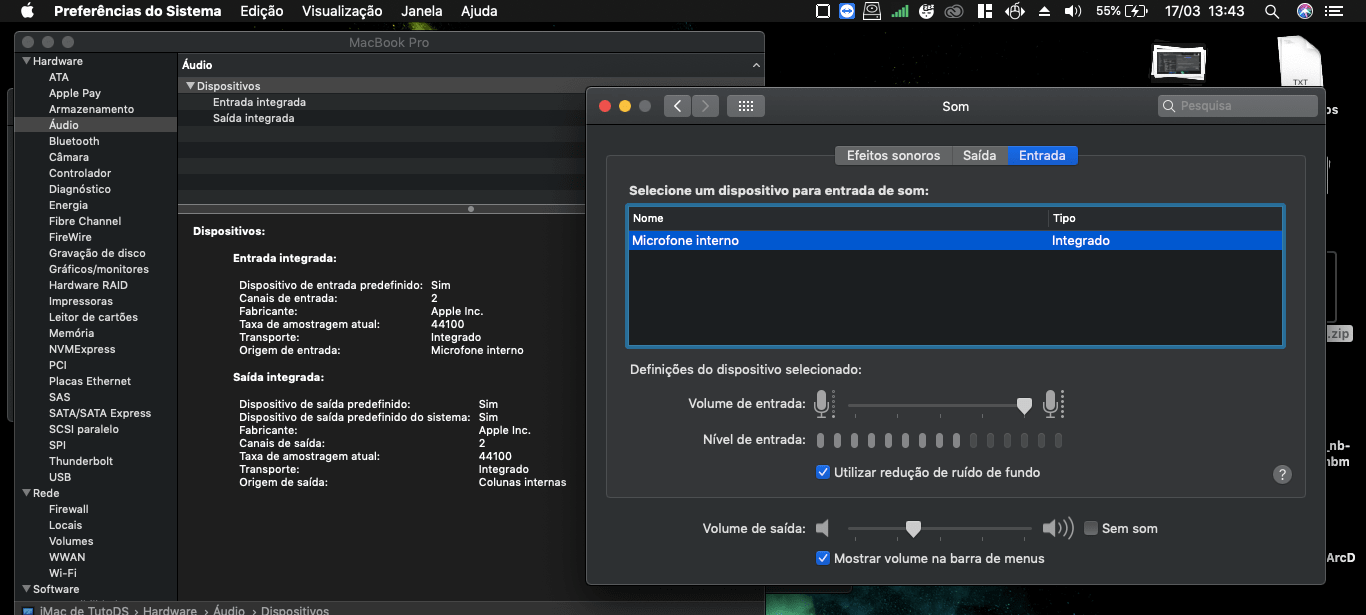
Task: Click the output volume speaker icon
Action: point(824,528)
